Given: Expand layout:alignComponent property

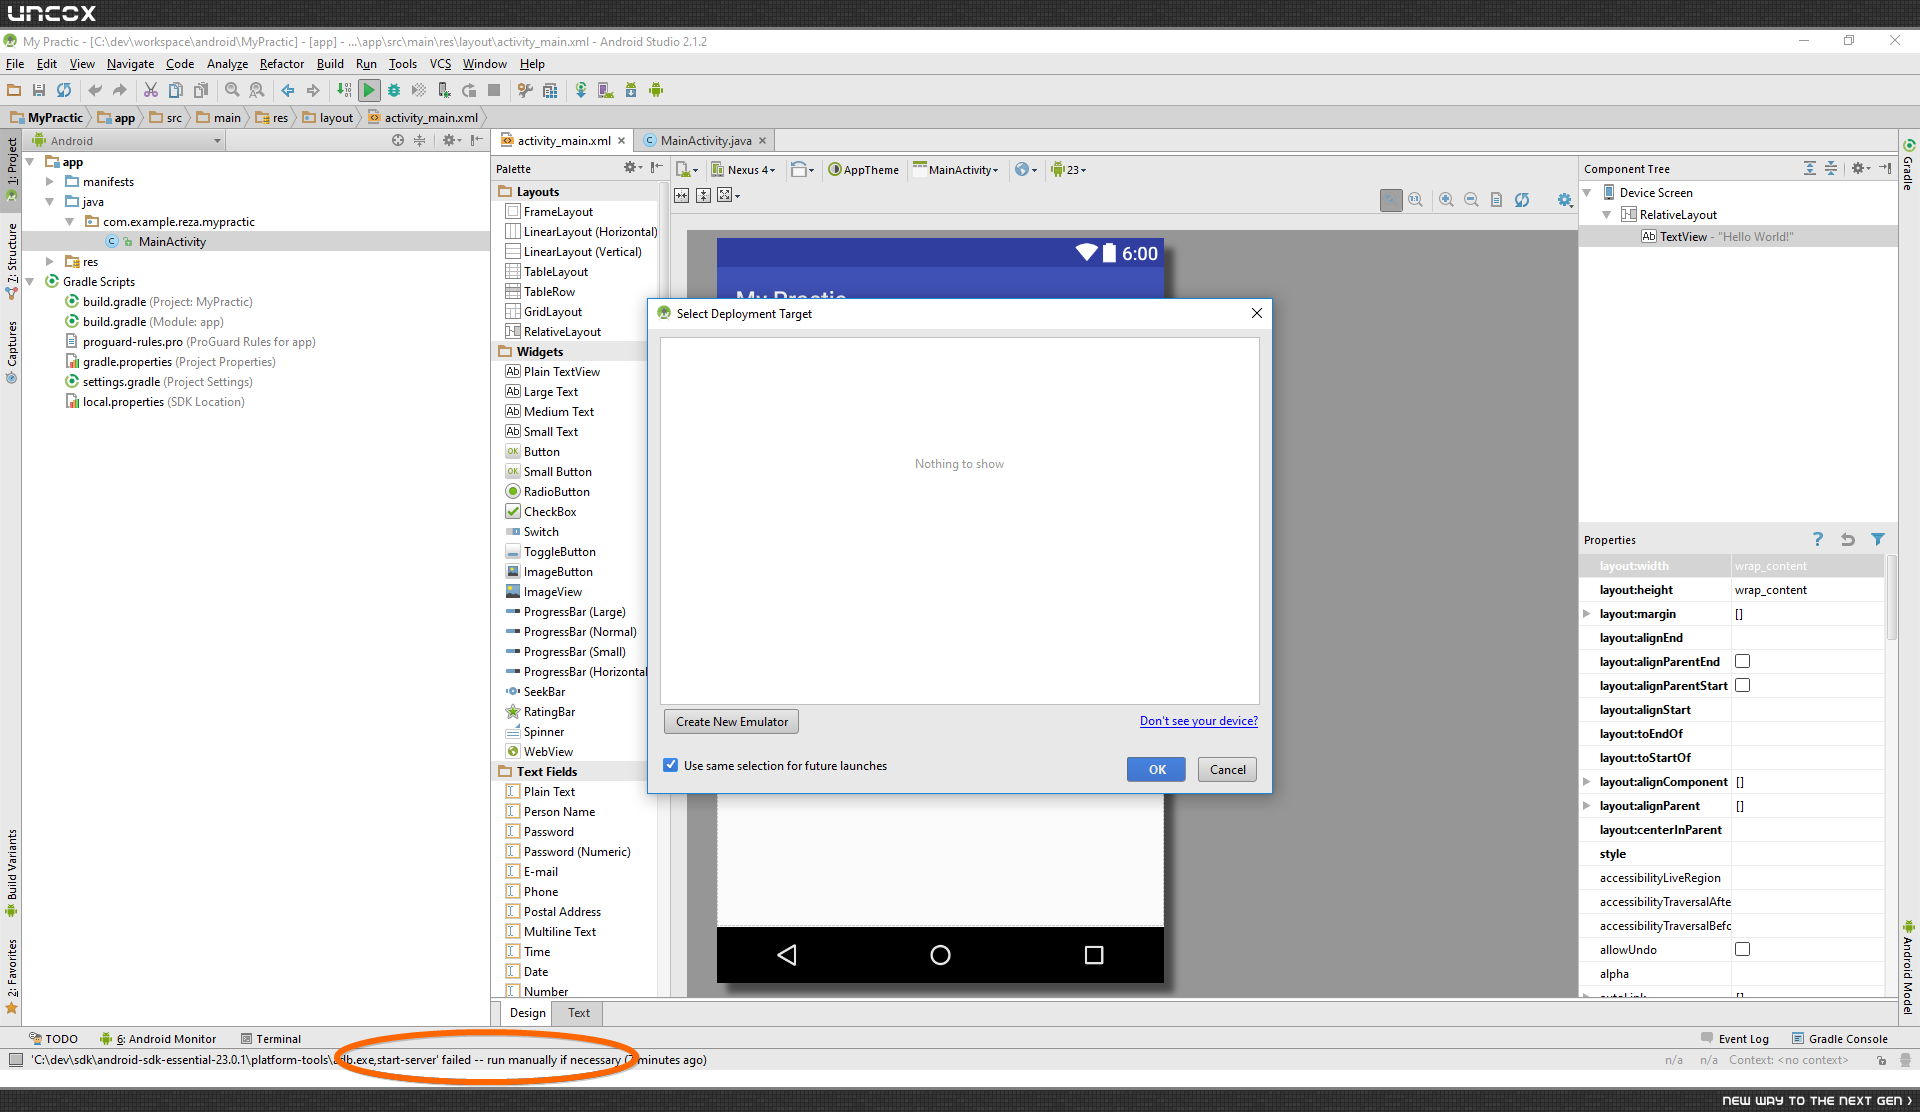Looking at the screenshot, I should [x=1587, y=782].
